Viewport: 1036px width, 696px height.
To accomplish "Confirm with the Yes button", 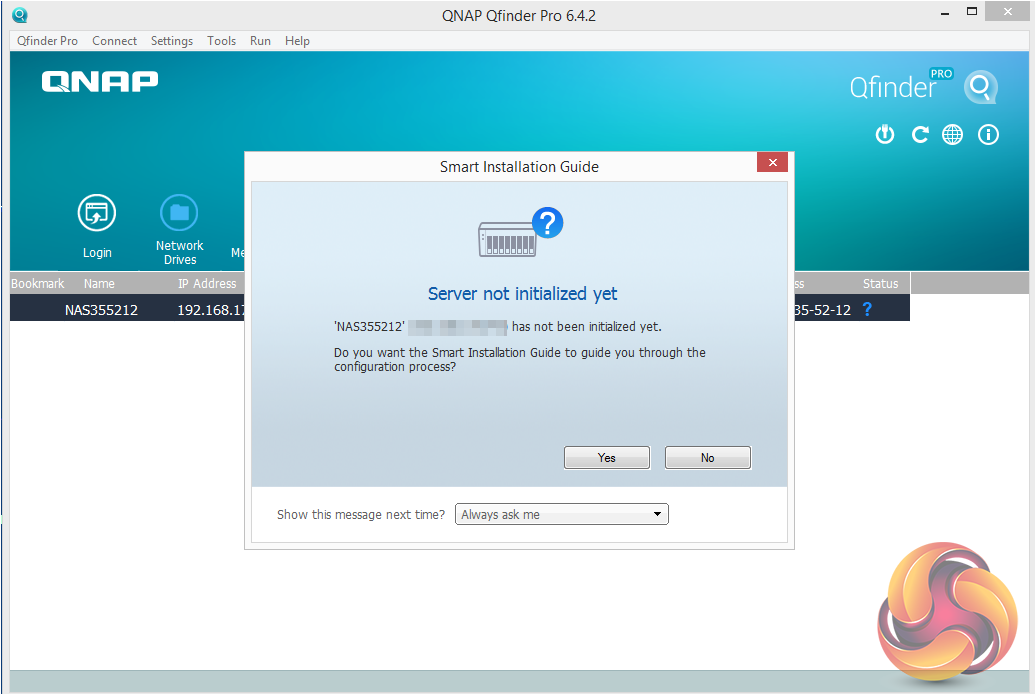I will coord(607,457).
